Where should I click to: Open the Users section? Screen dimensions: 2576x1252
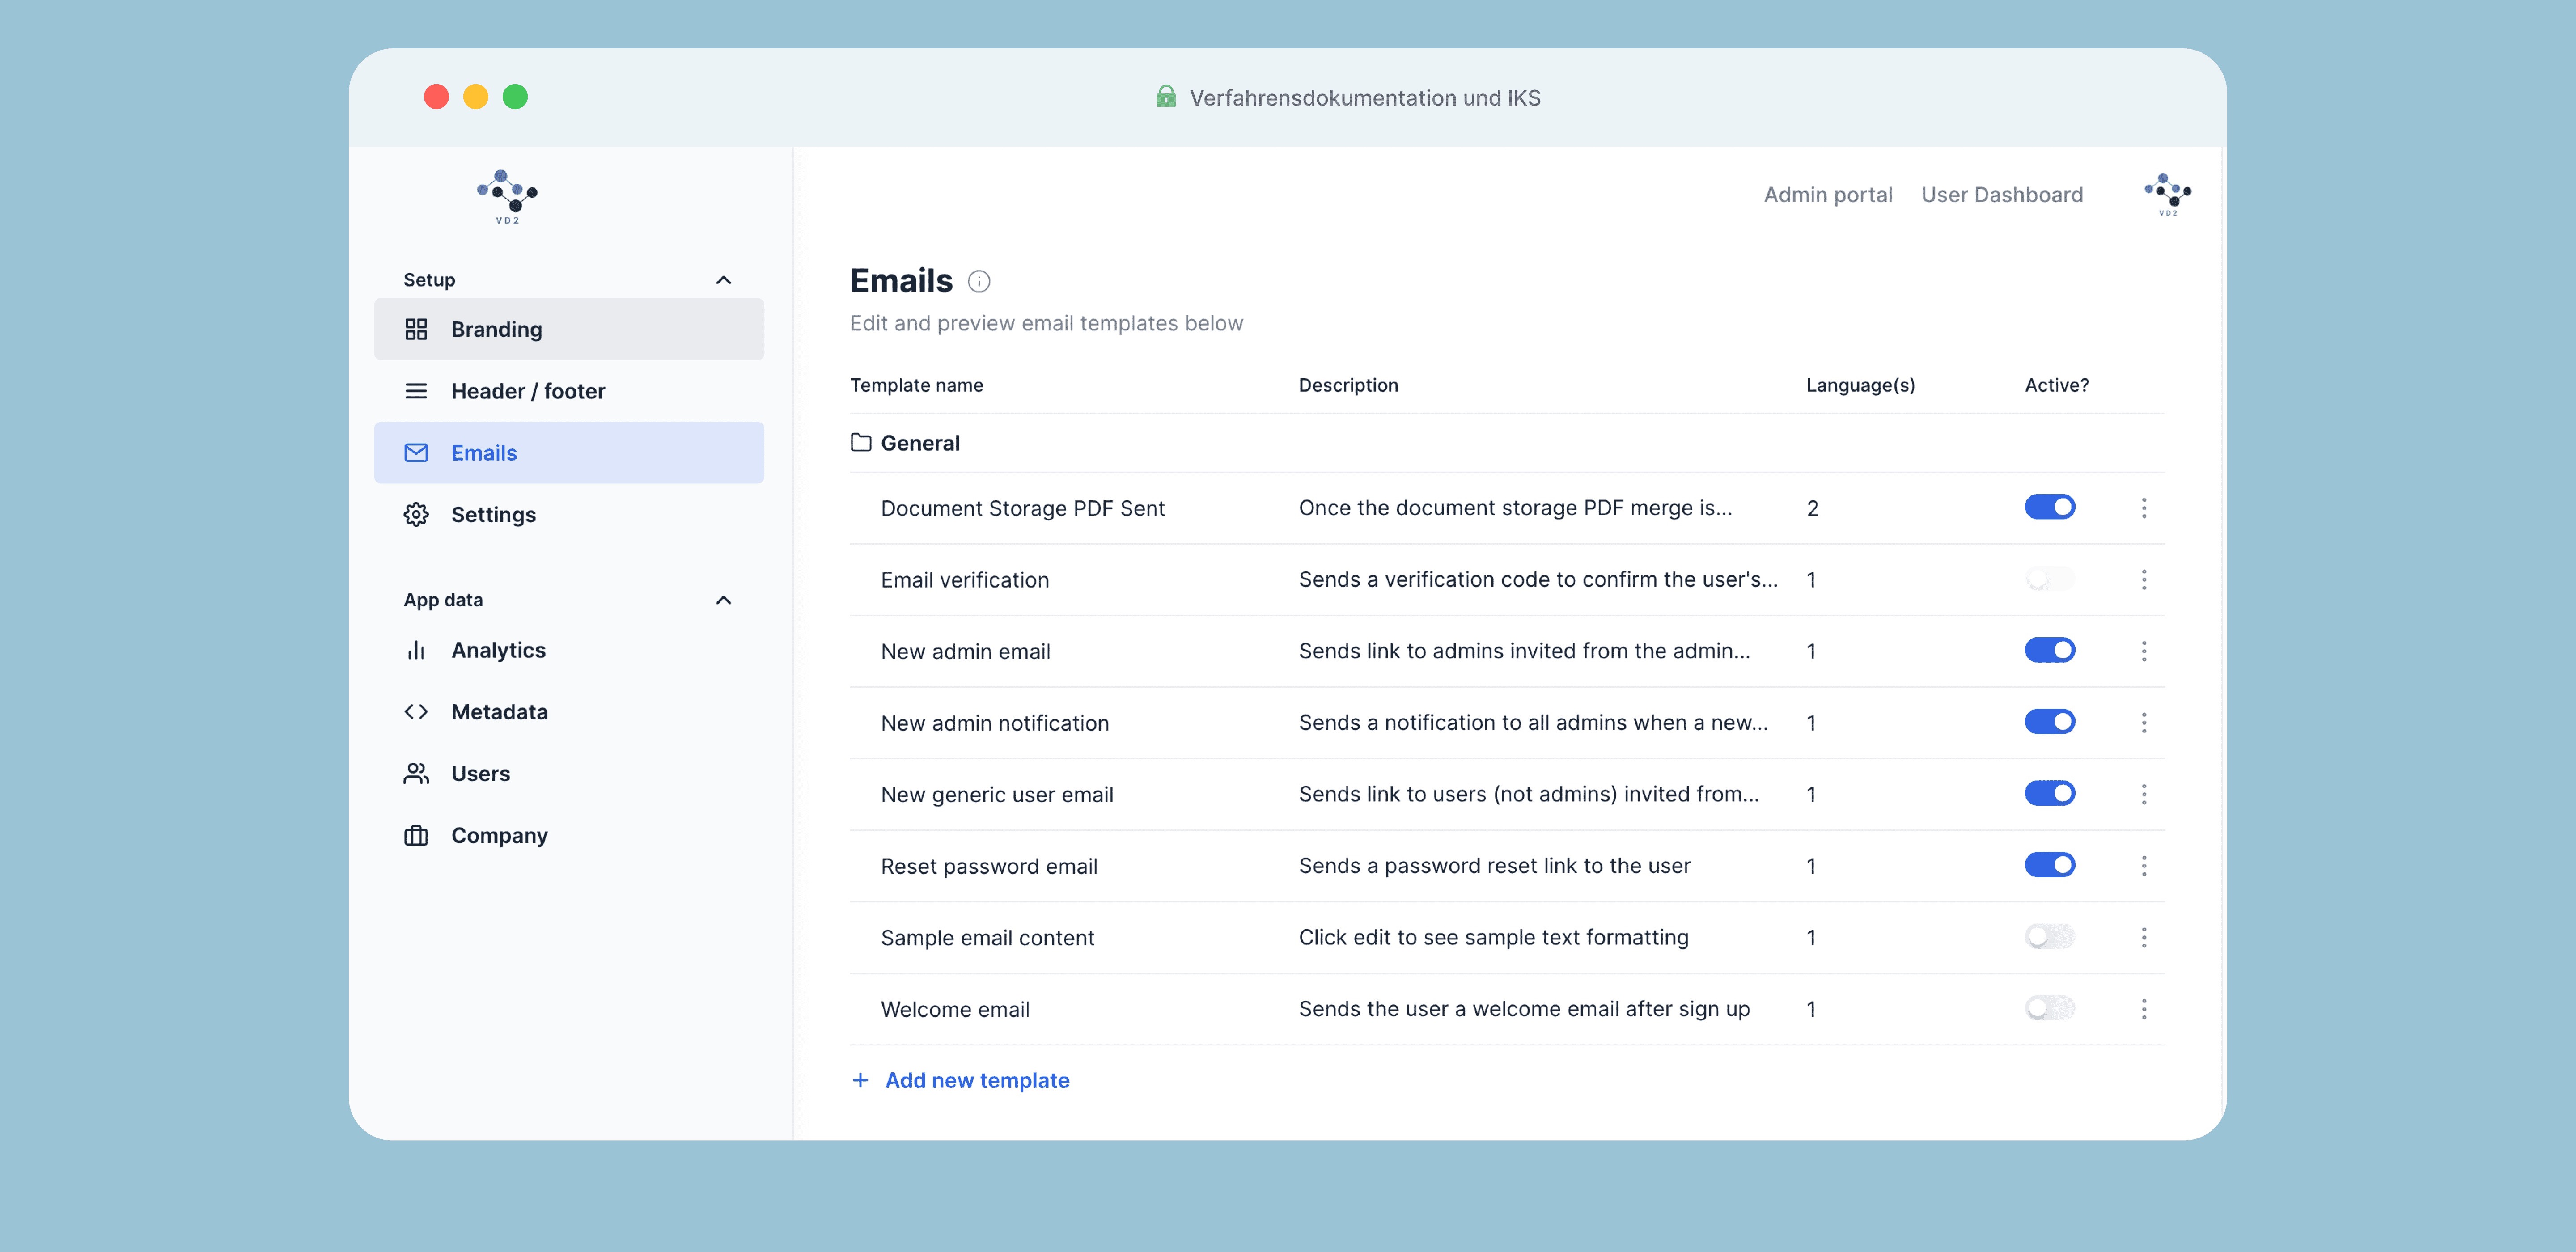(569, 773)
